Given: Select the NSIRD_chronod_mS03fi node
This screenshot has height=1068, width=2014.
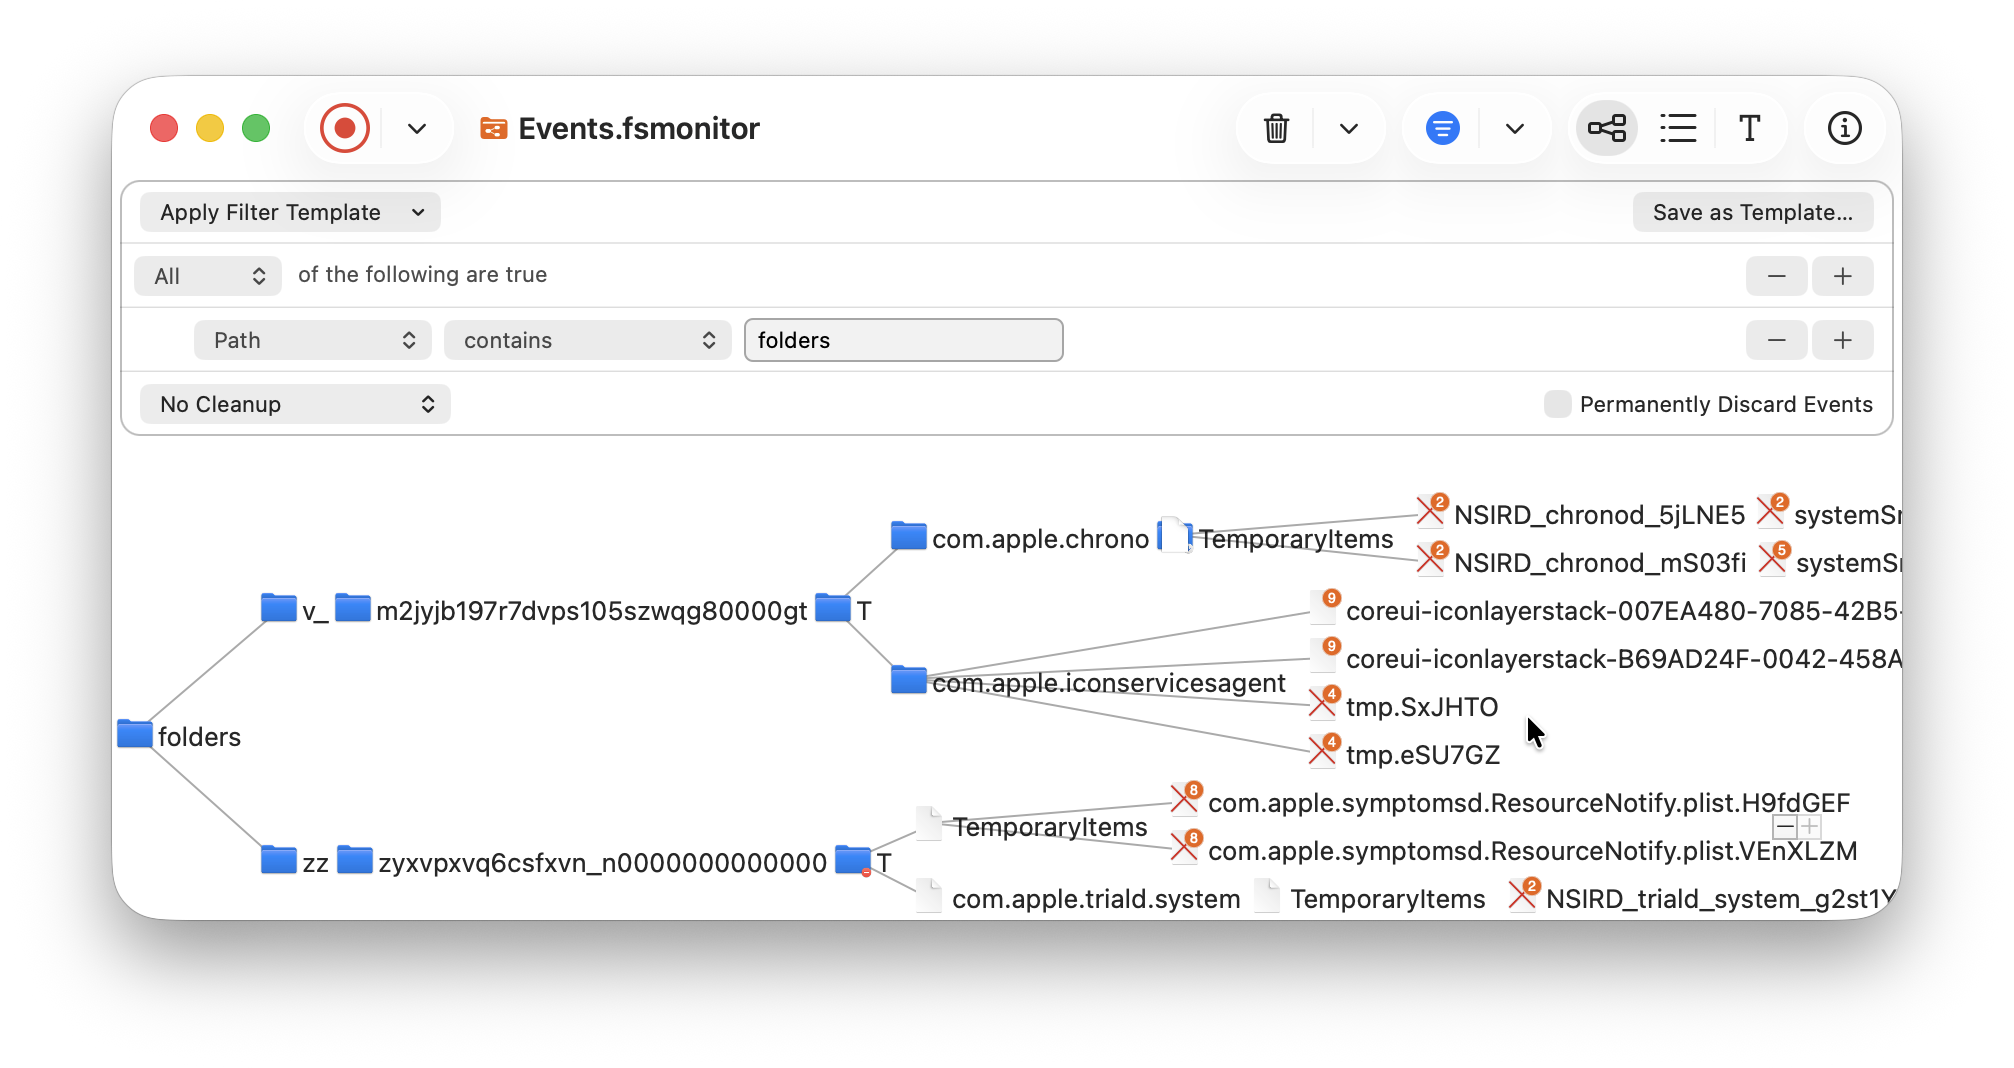Looking at the screenshot, I should 1581,562.
